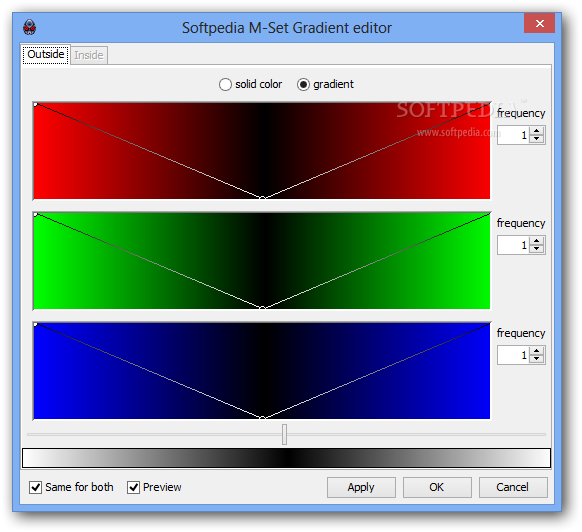Viewport: 582px width, 532px height.
Task: Increase blue channel frequency with up arrow
Action: (x=536, y=351)
